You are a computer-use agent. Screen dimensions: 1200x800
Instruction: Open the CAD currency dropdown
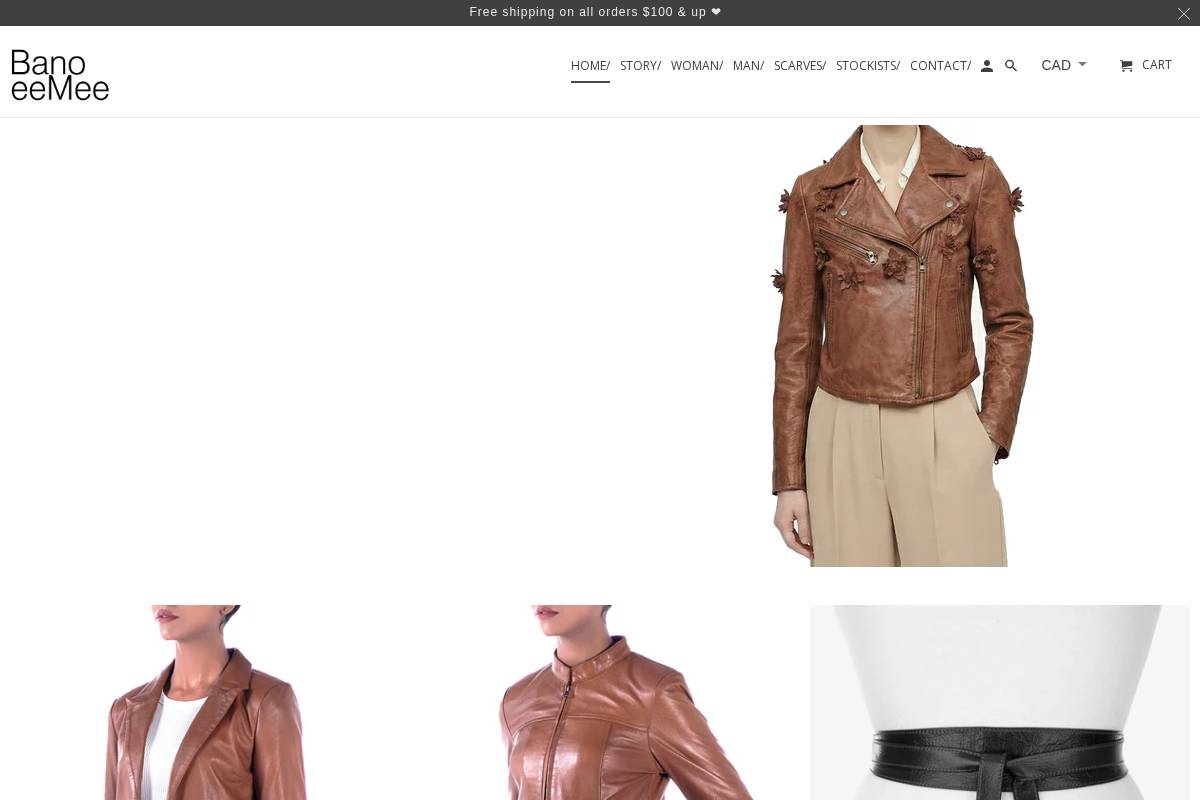(x=1056, y=64)
